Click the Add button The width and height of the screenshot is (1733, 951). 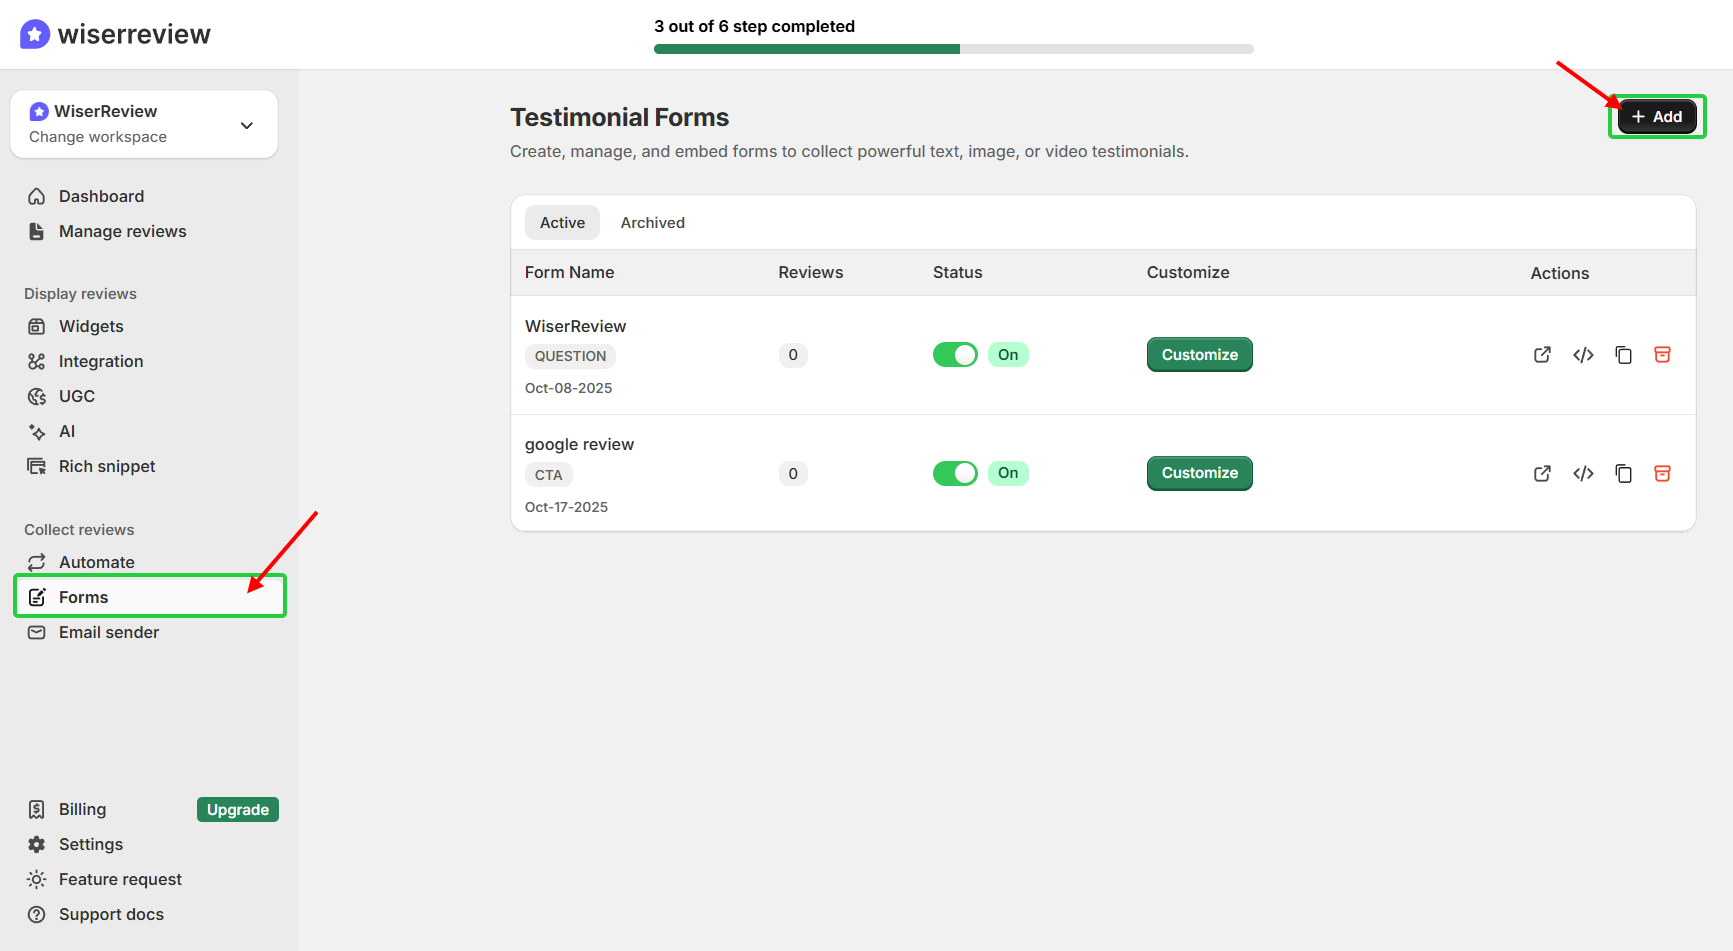[1657, 117]
